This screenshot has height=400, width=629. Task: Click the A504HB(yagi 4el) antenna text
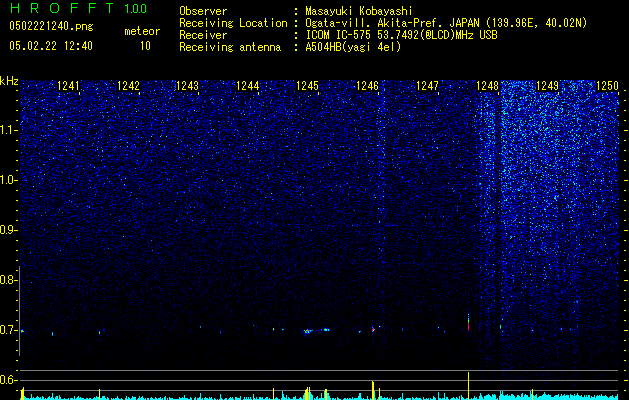point(353,47)
